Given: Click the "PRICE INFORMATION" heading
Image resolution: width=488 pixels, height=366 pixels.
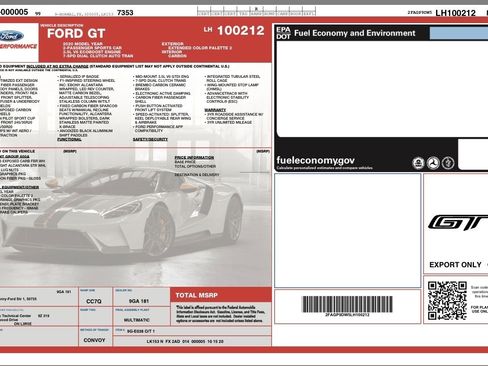Looking at the screenshot, I should point(194,158).
